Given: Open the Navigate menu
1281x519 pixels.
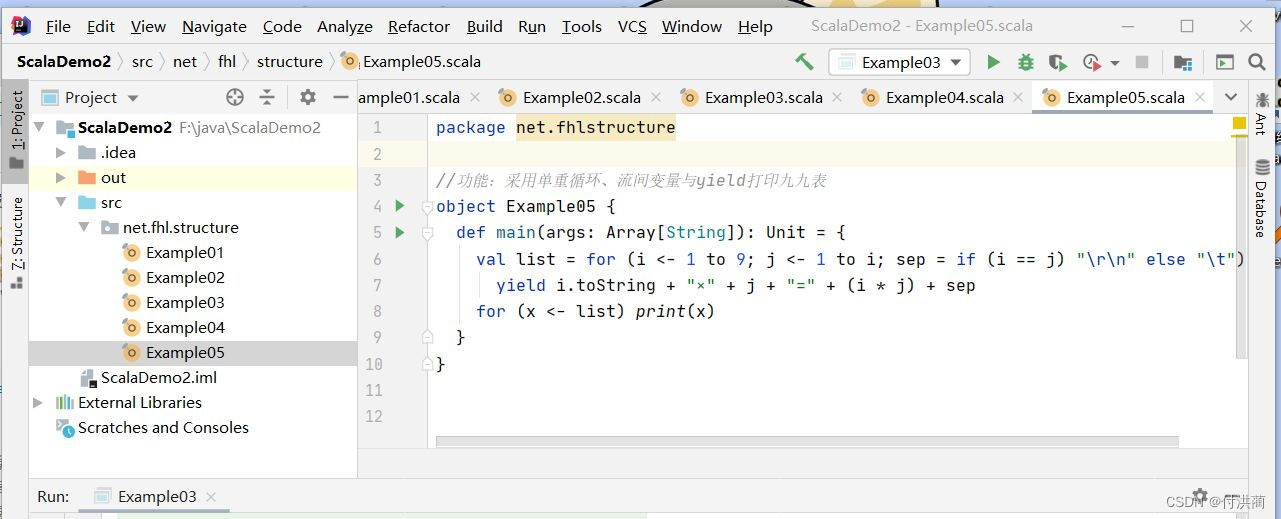Looking at the screenshot, I should click(x=214, y=27).
